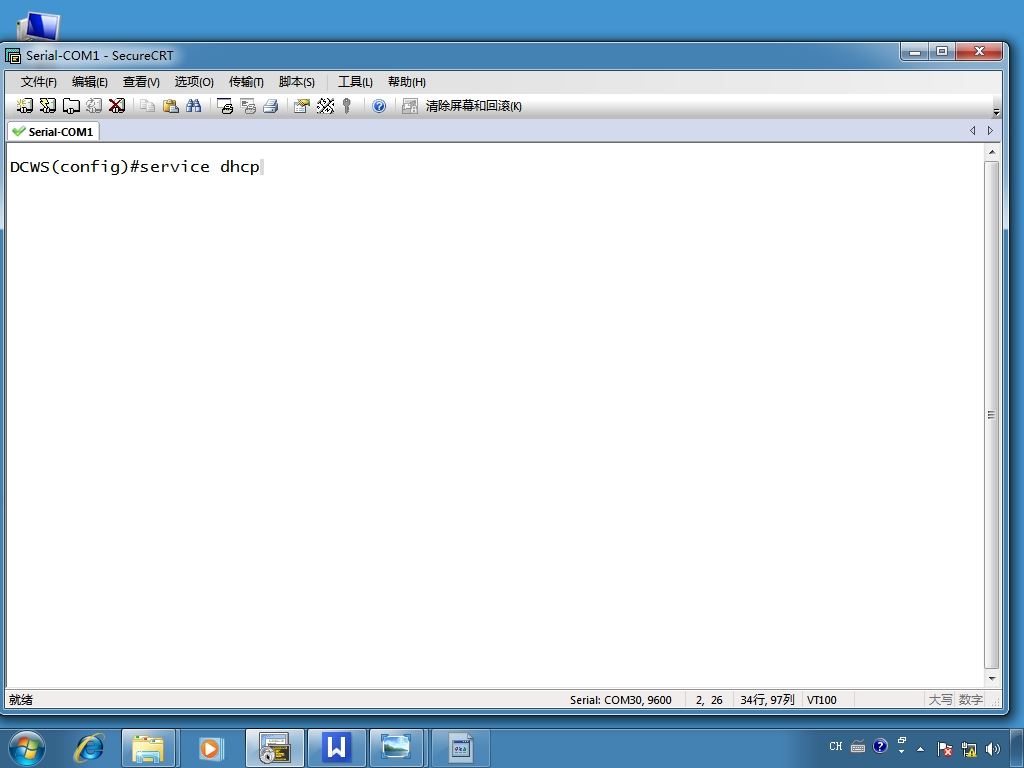Open the 编辑(E) menu
The height and width of the screenshot is (768, 1024).
tap(89, 82)
